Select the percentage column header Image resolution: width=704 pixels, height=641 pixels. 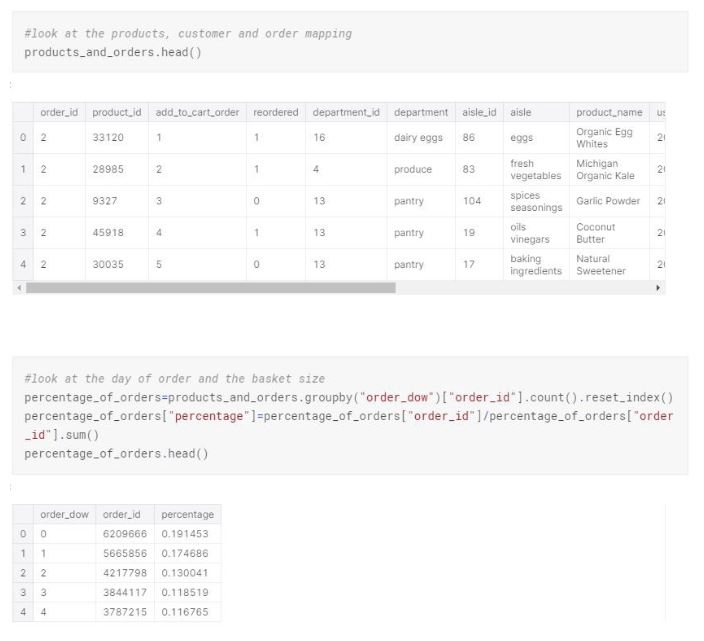click(x=188, y=514)
